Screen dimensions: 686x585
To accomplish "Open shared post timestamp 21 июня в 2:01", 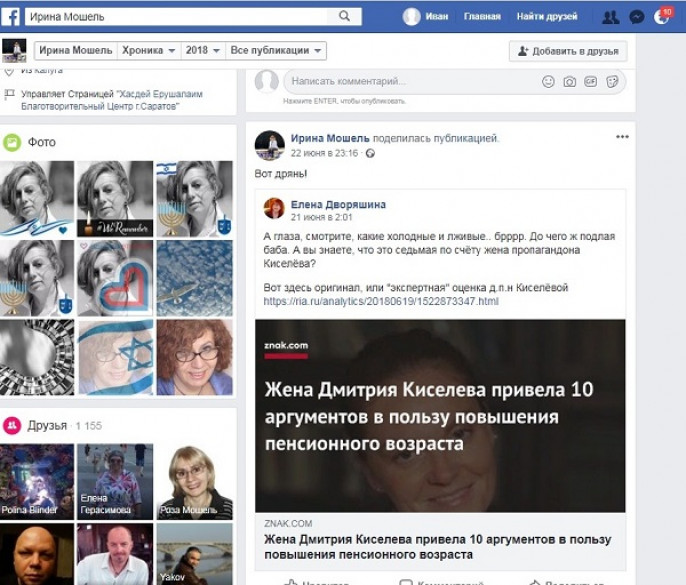I will (x=322, y=217).
